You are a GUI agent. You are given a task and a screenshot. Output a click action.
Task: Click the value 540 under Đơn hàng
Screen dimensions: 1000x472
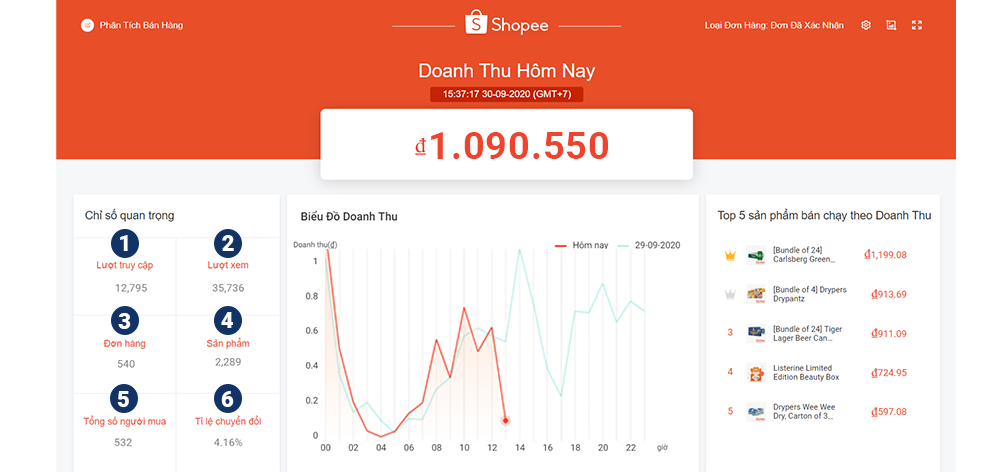pyautogui.click(x=124, y=364)
